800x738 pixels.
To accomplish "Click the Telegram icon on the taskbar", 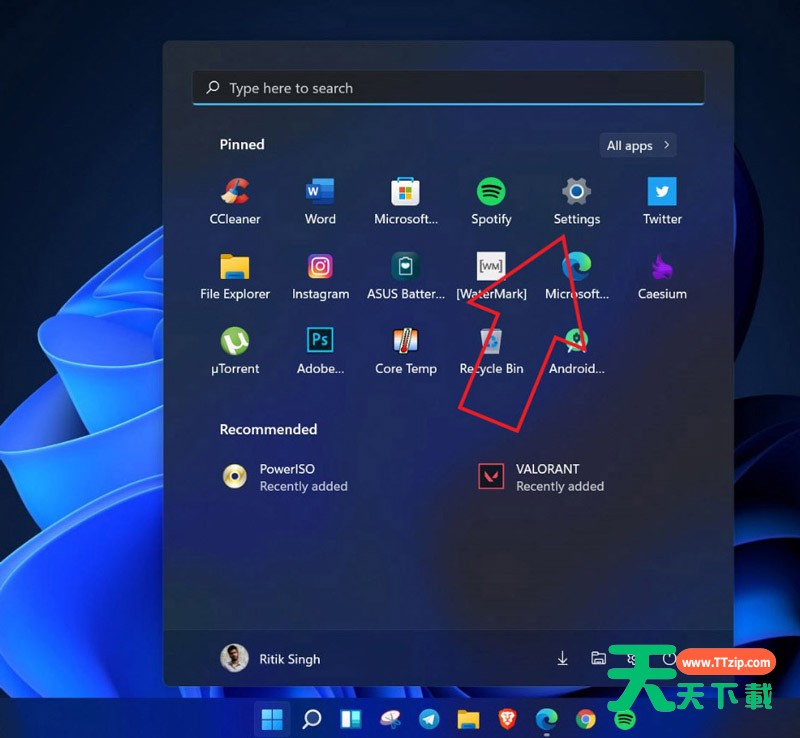I will click(429, 719).
